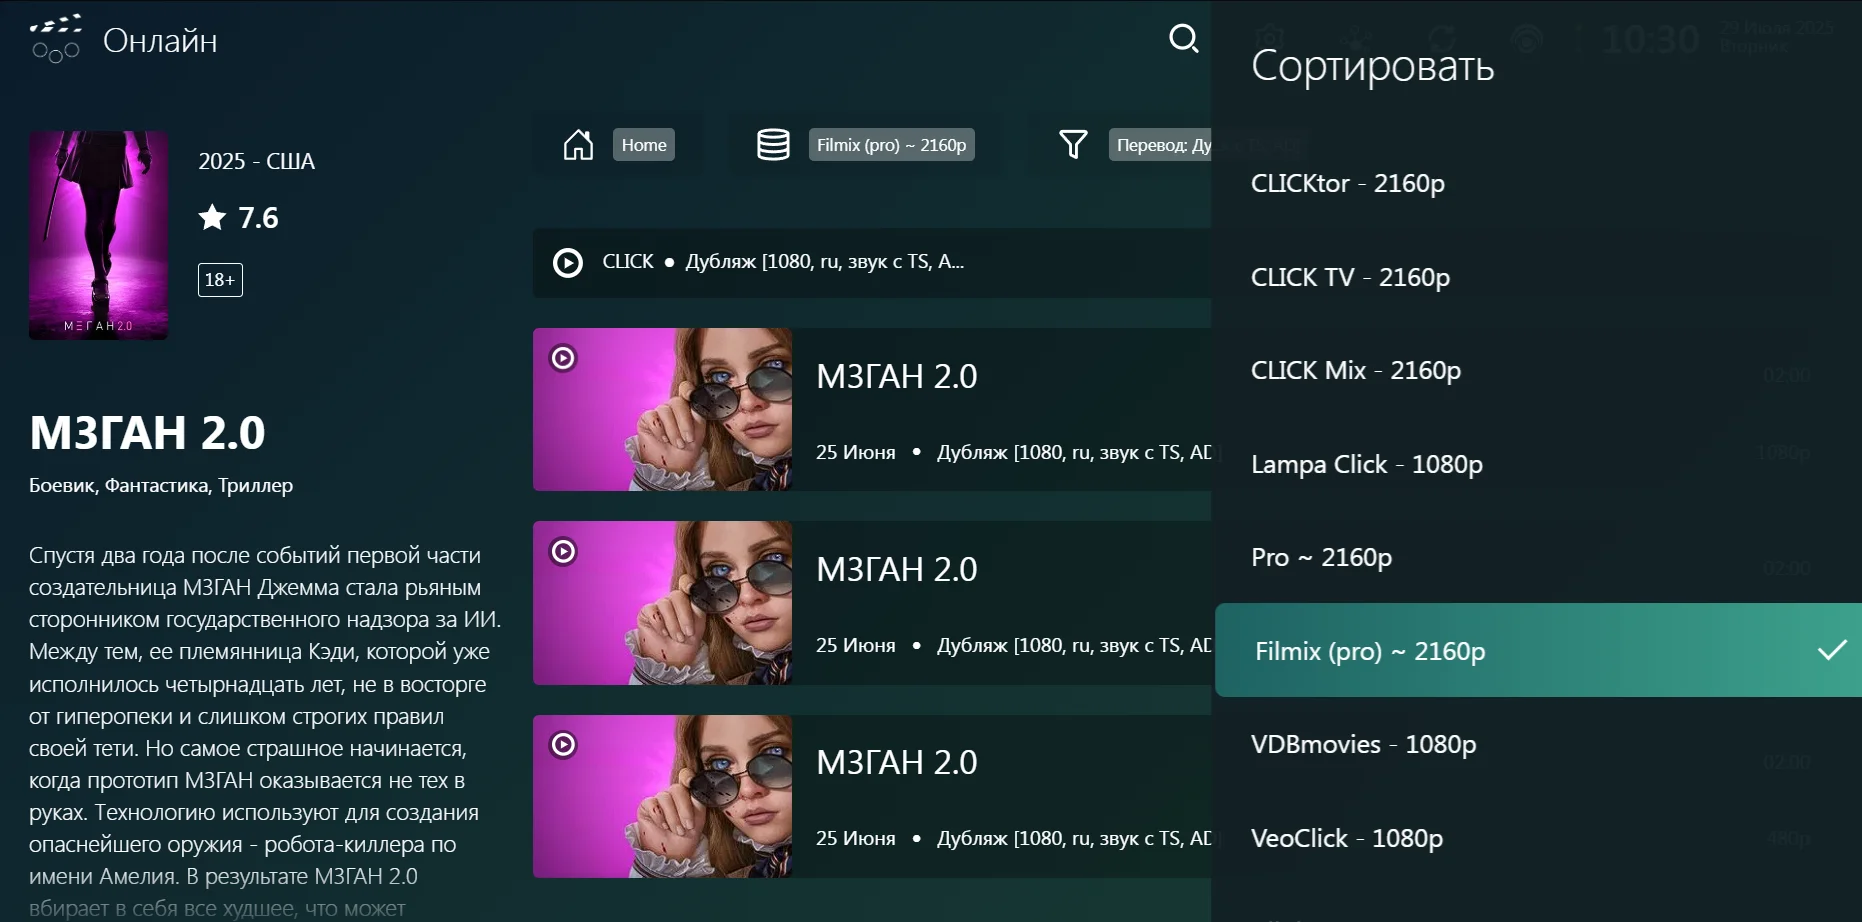Click the second card's МЗГАН 2.0 title
The width and height of the screenshot is (1862, 922).
tap(897, 570)
